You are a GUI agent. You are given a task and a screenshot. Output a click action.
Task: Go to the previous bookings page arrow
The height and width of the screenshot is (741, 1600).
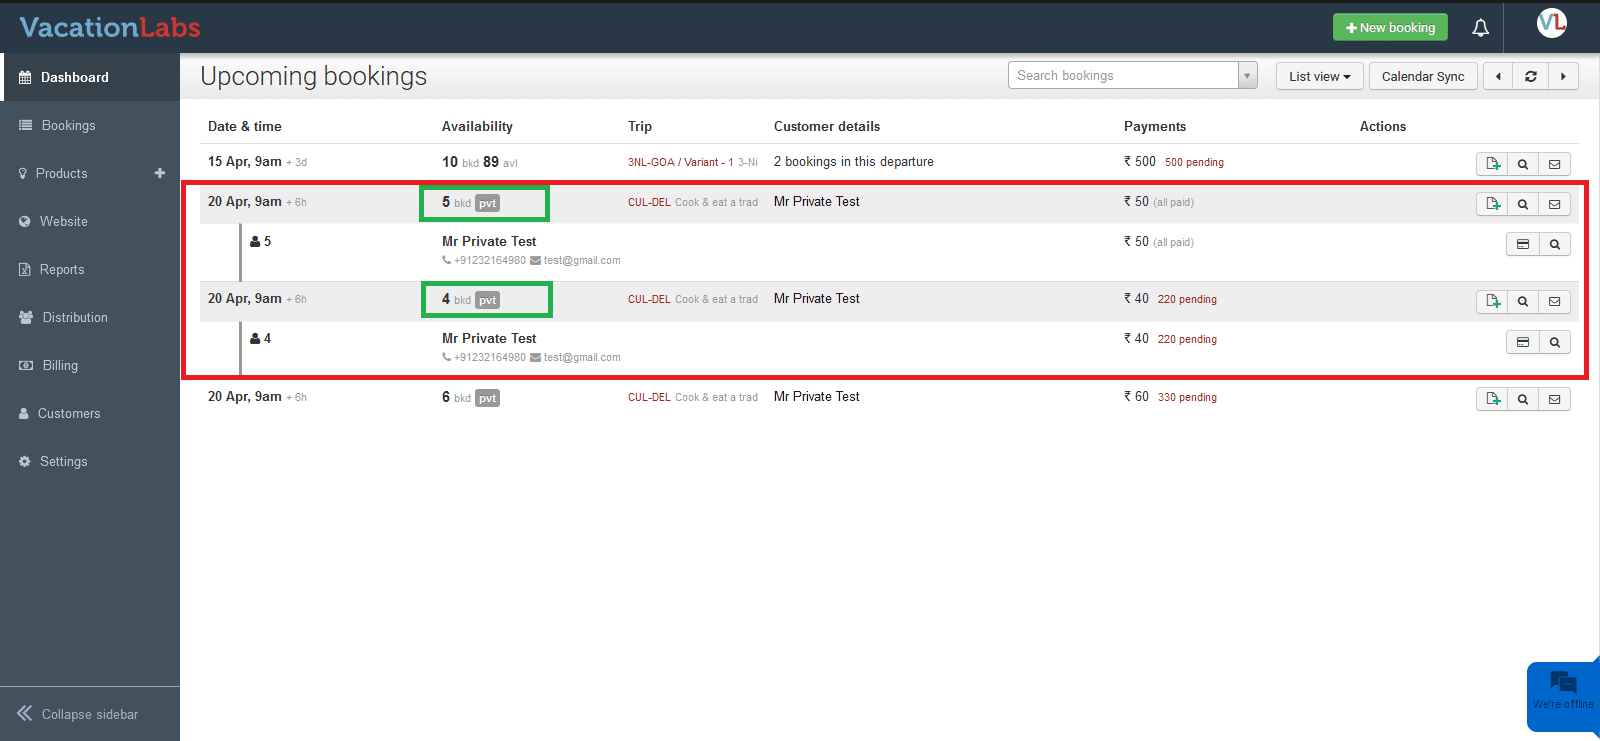[1498, 76]
